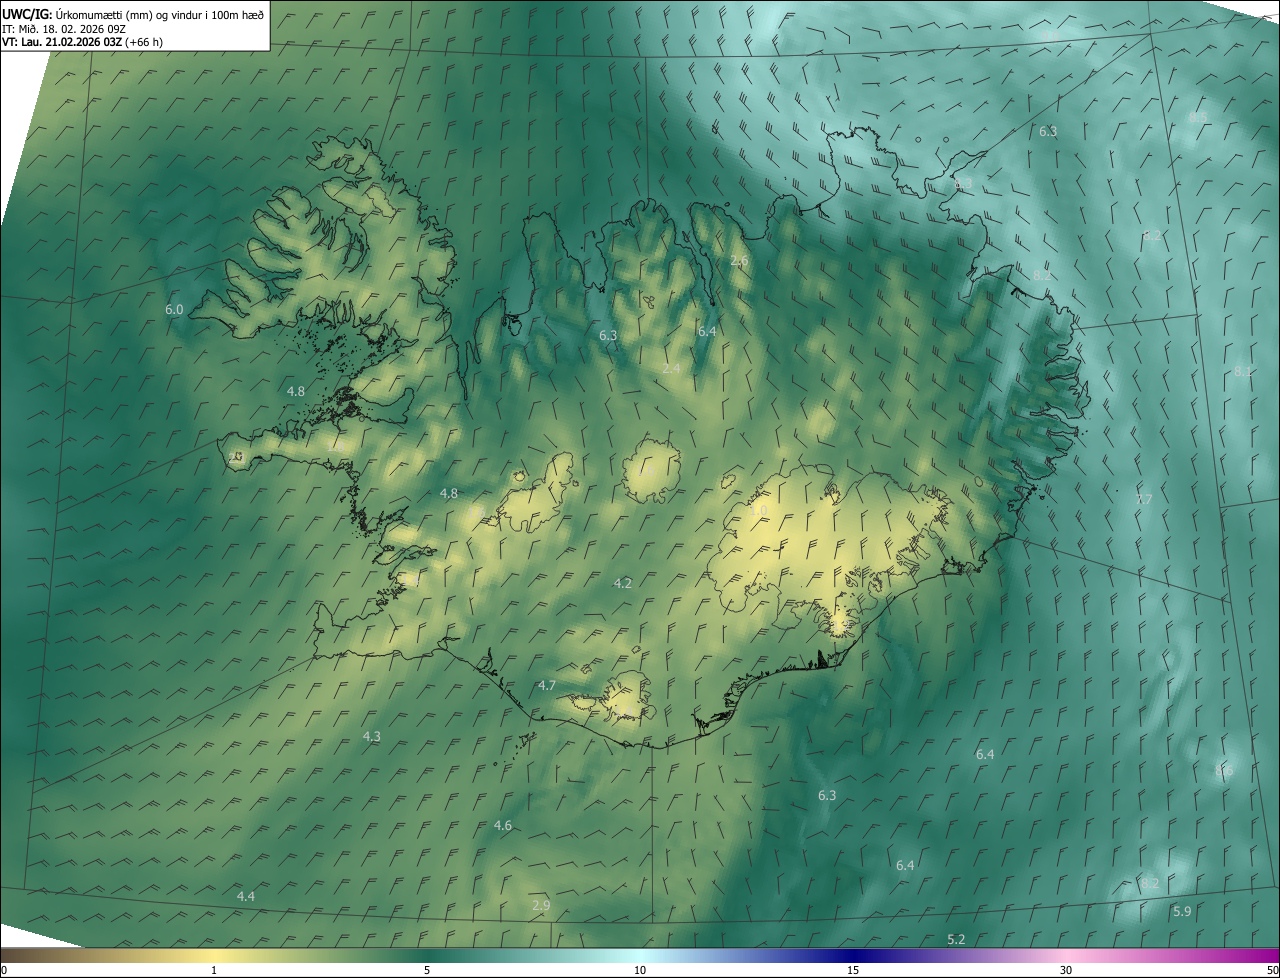Click the '30' tick on the color scale

1066,971
